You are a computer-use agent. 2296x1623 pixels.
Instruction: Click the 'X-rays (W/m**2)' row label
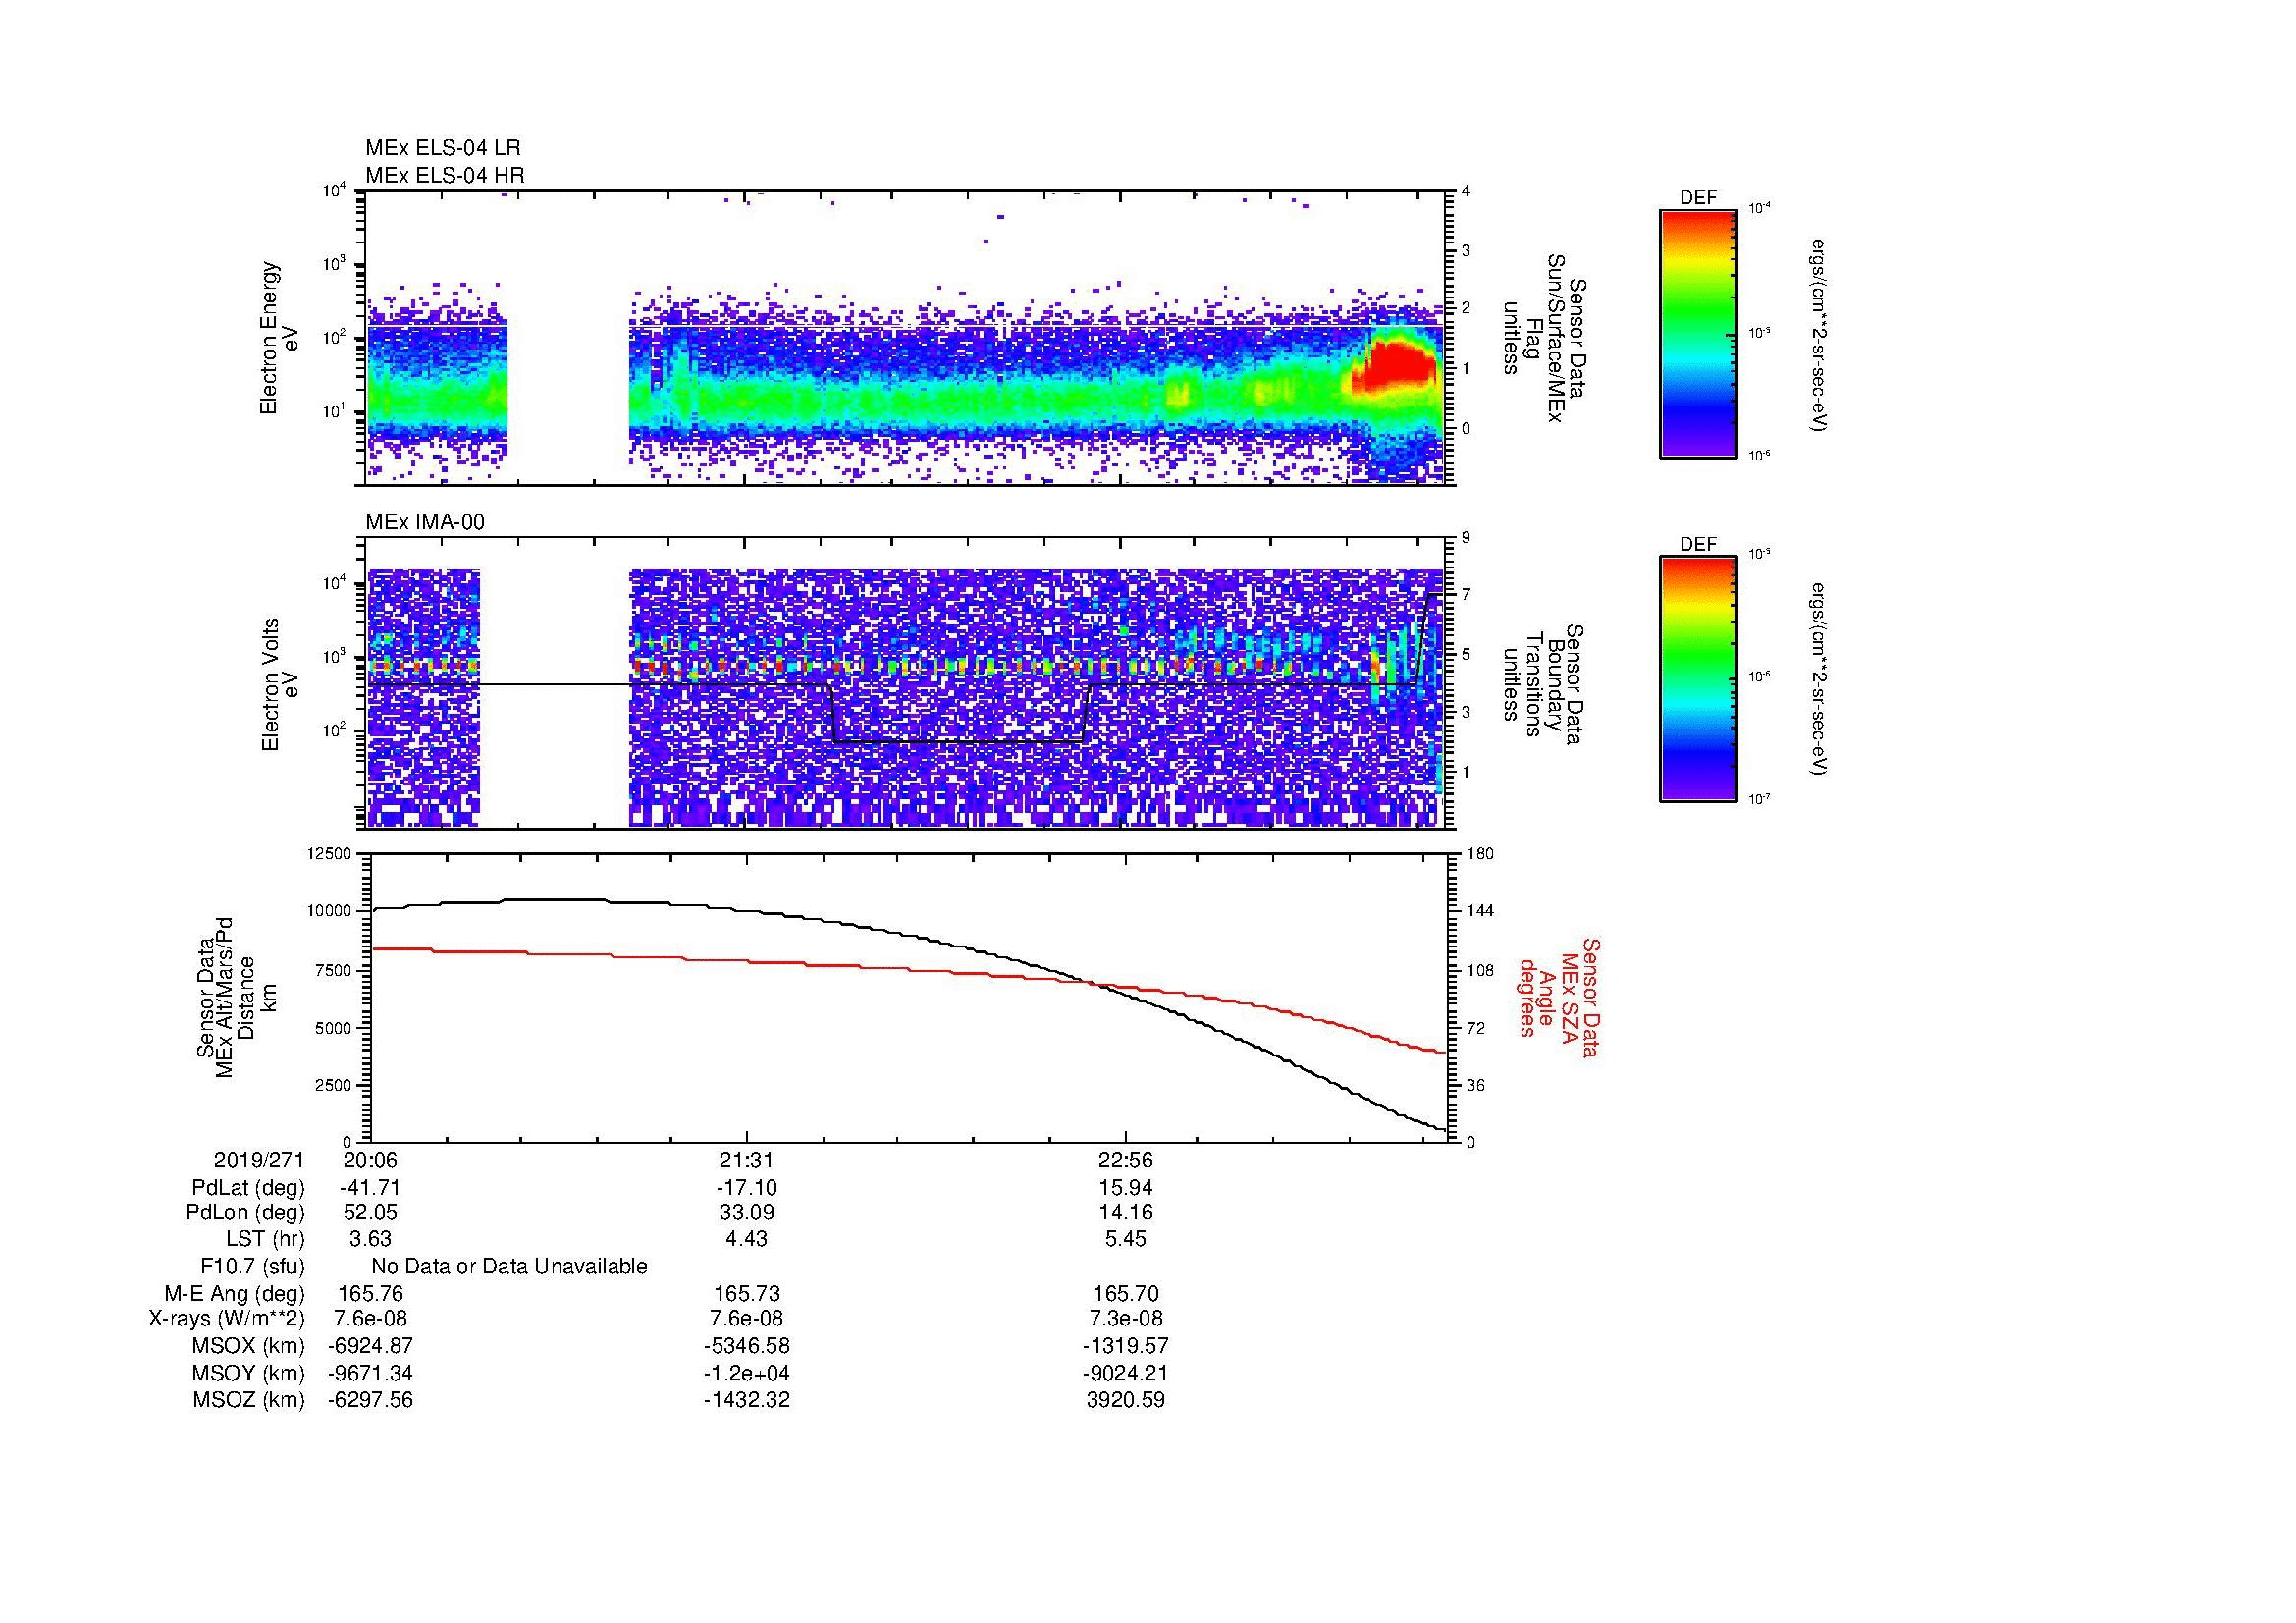click(x=226, y=1319)
